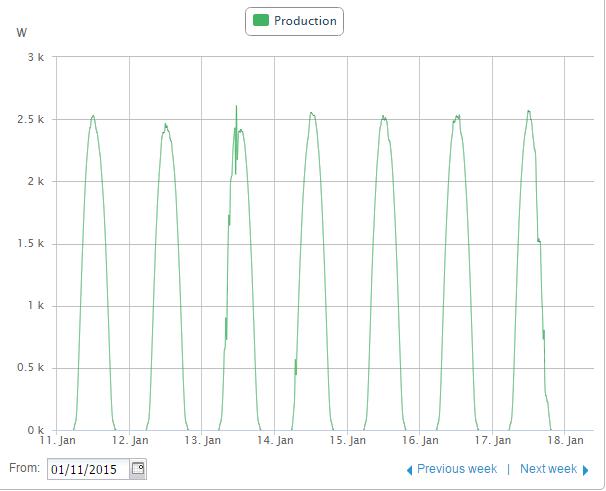The image size is (606, 491).
Task: Select the 16 Jan production peak
Action: (x=457, y=116)
